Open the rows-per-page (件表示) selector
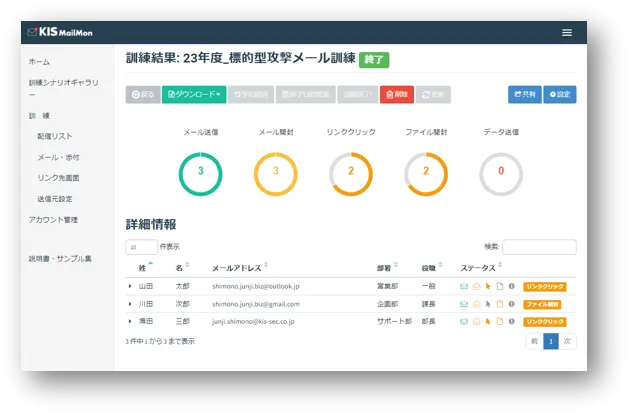Image resolution: width=629 pixels, height=413 pixels. [142, 247]
